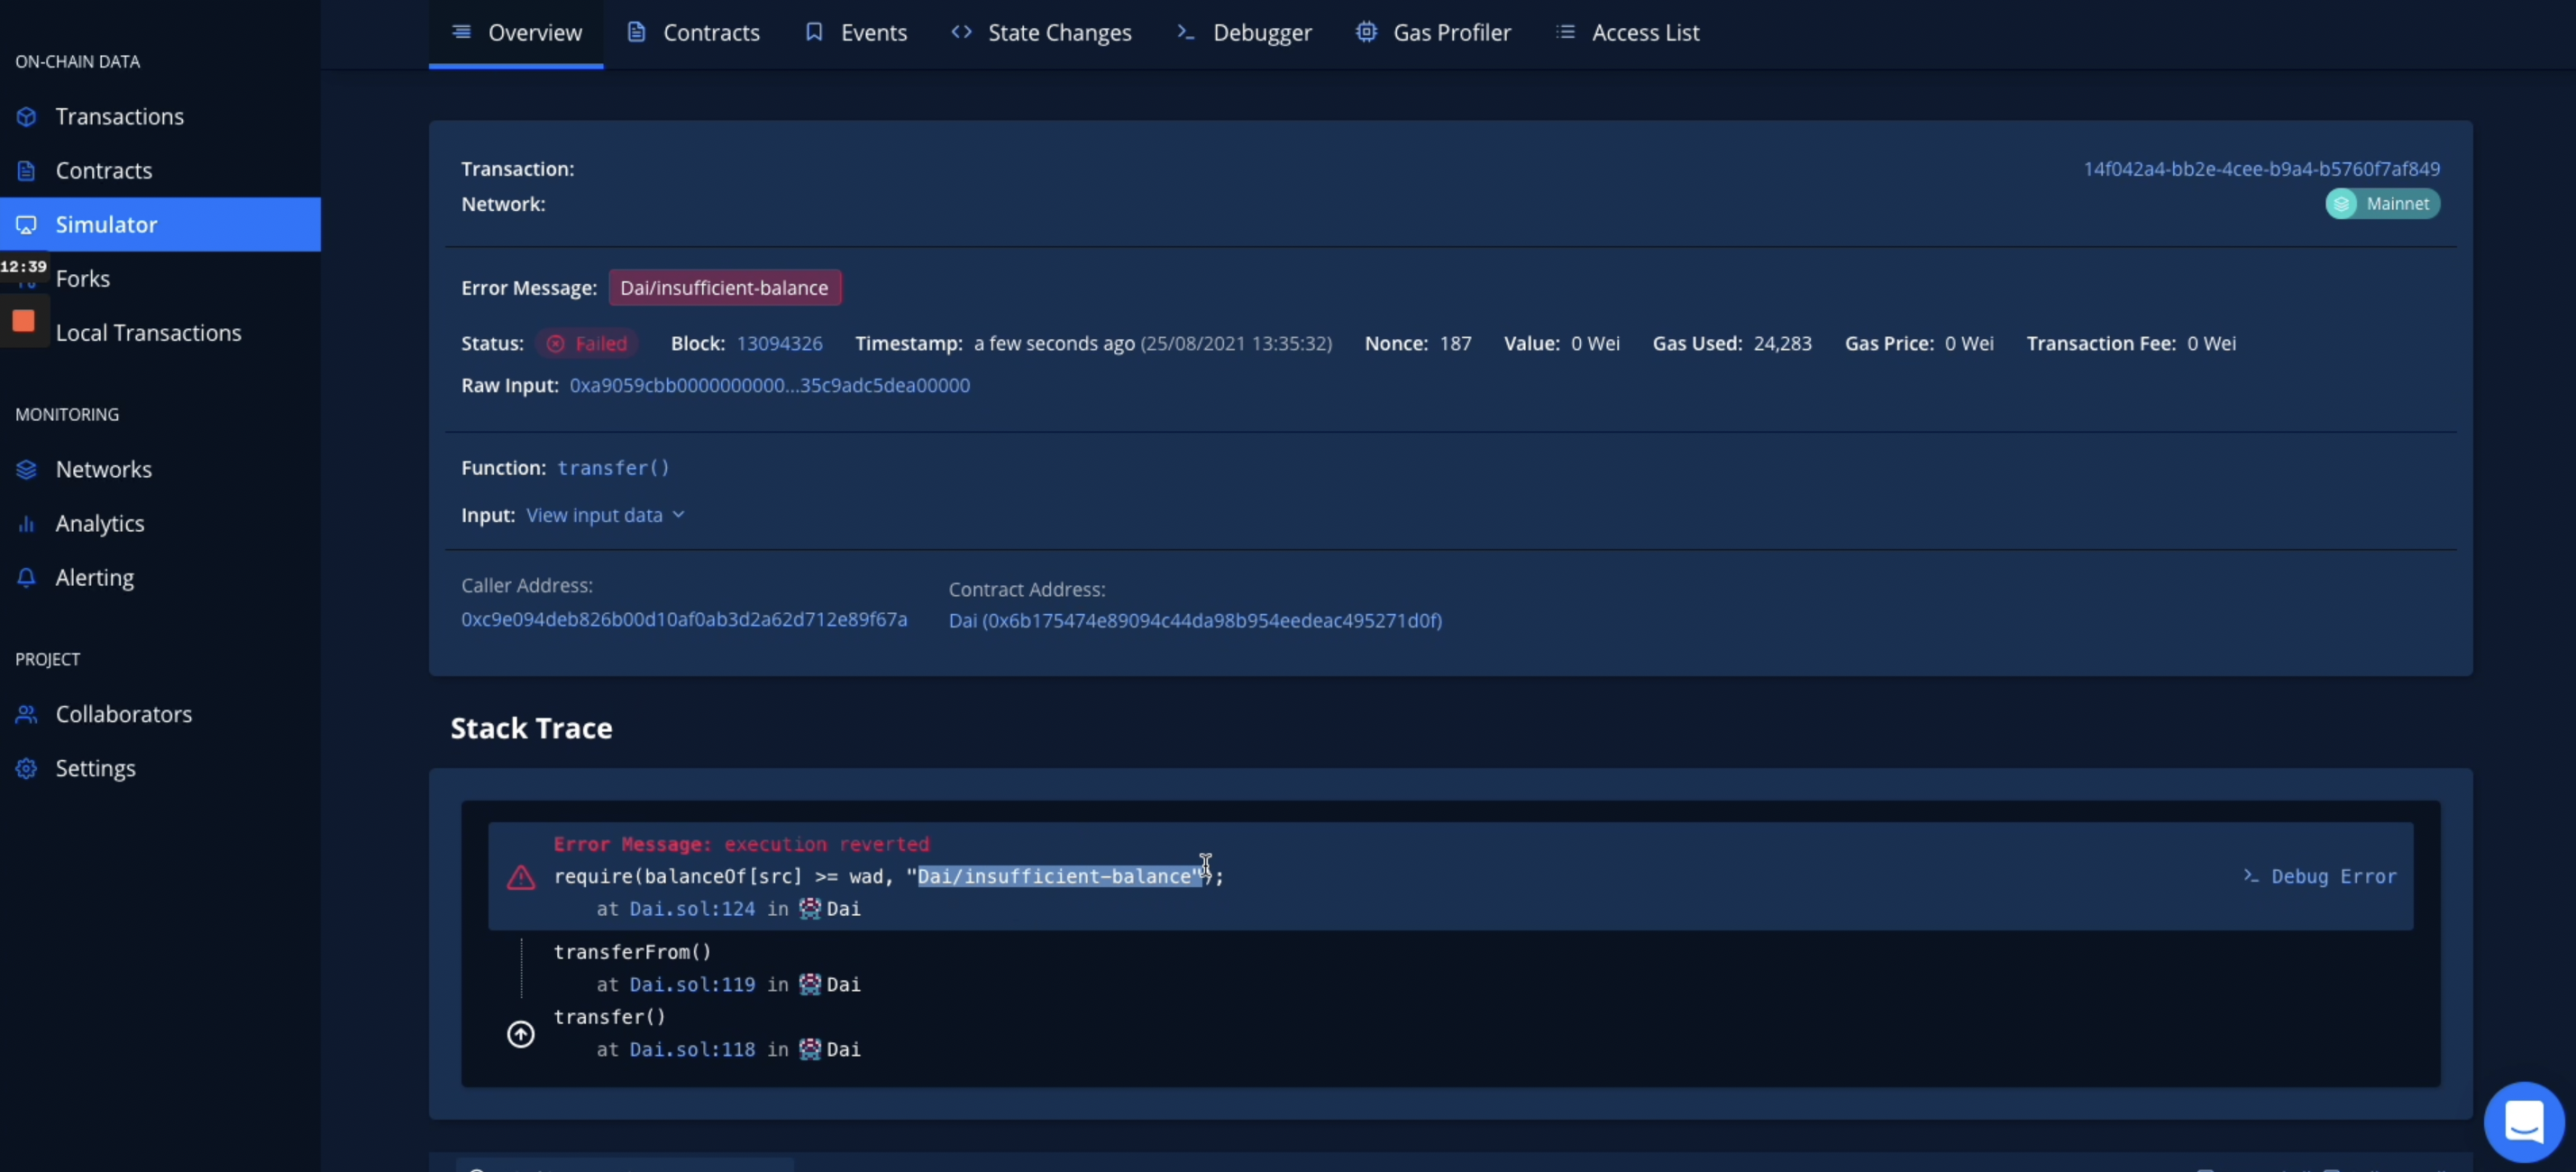Viewport: 2576px width, 1172px height.
Task: Click the View input data chevron
Action: point(678,516)
